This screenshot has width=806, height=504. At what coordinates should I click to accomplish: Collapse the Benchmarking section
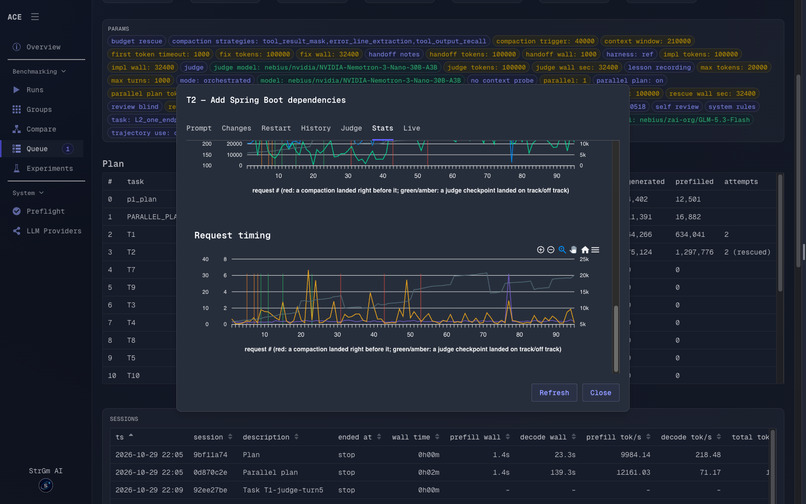click(39, 71)
